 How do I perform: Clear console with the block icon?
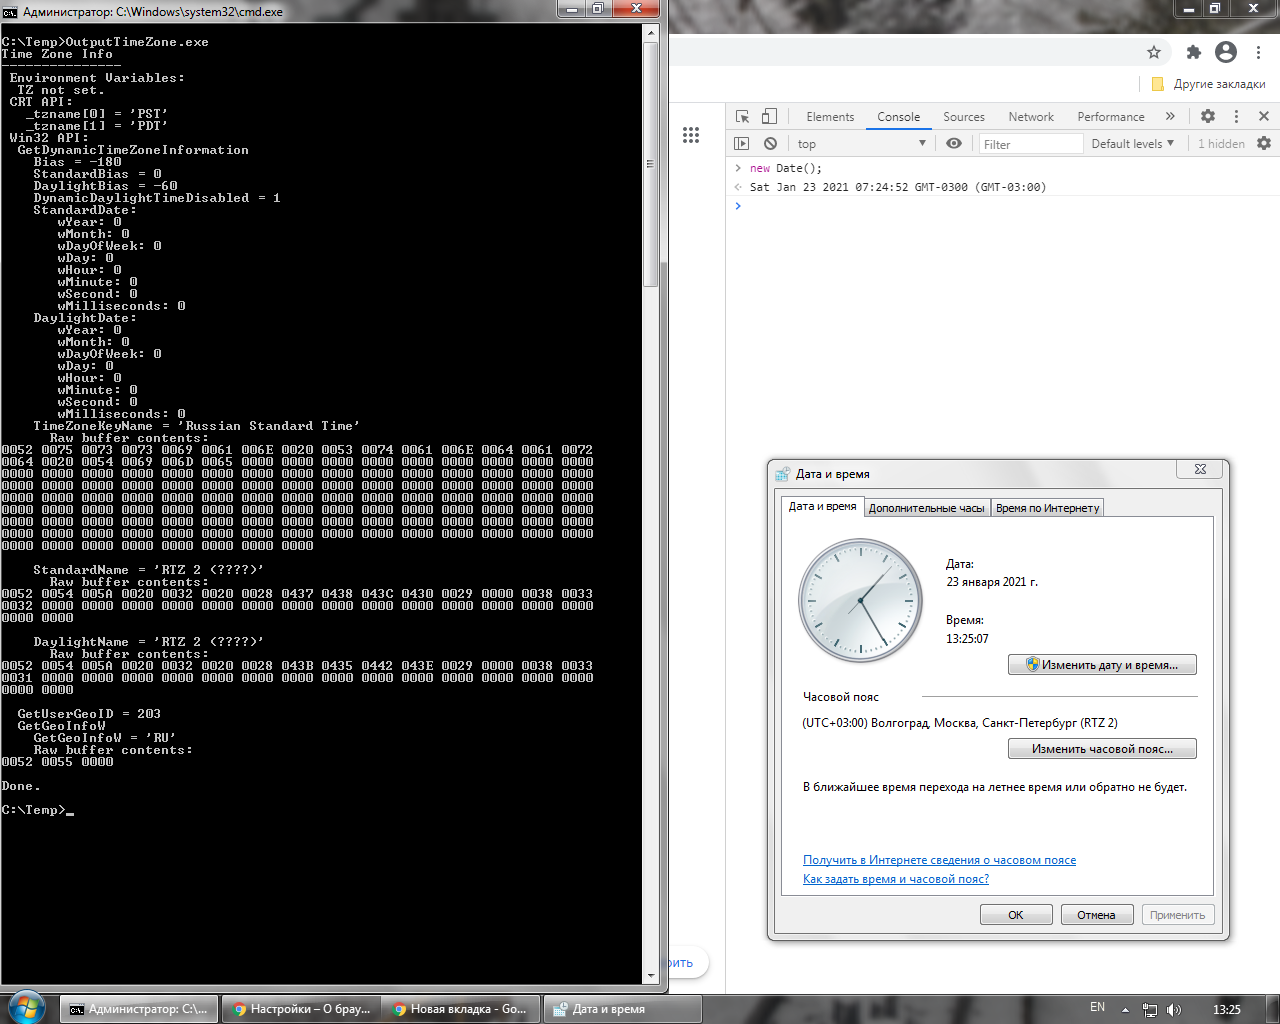[770, 143]
